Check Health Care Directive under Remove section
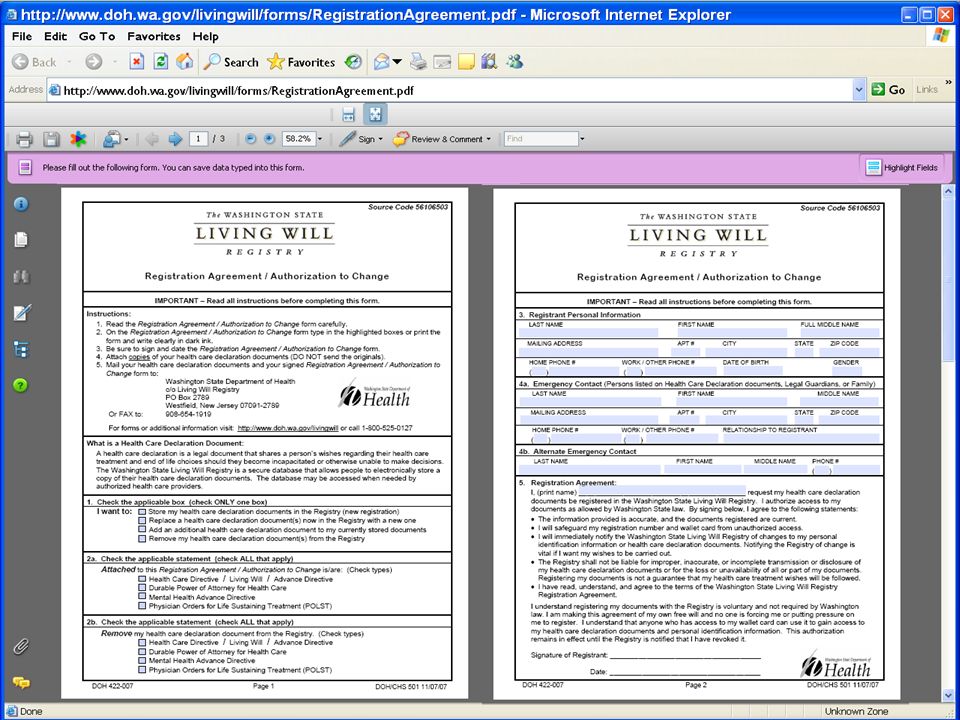 coord(142,643)
